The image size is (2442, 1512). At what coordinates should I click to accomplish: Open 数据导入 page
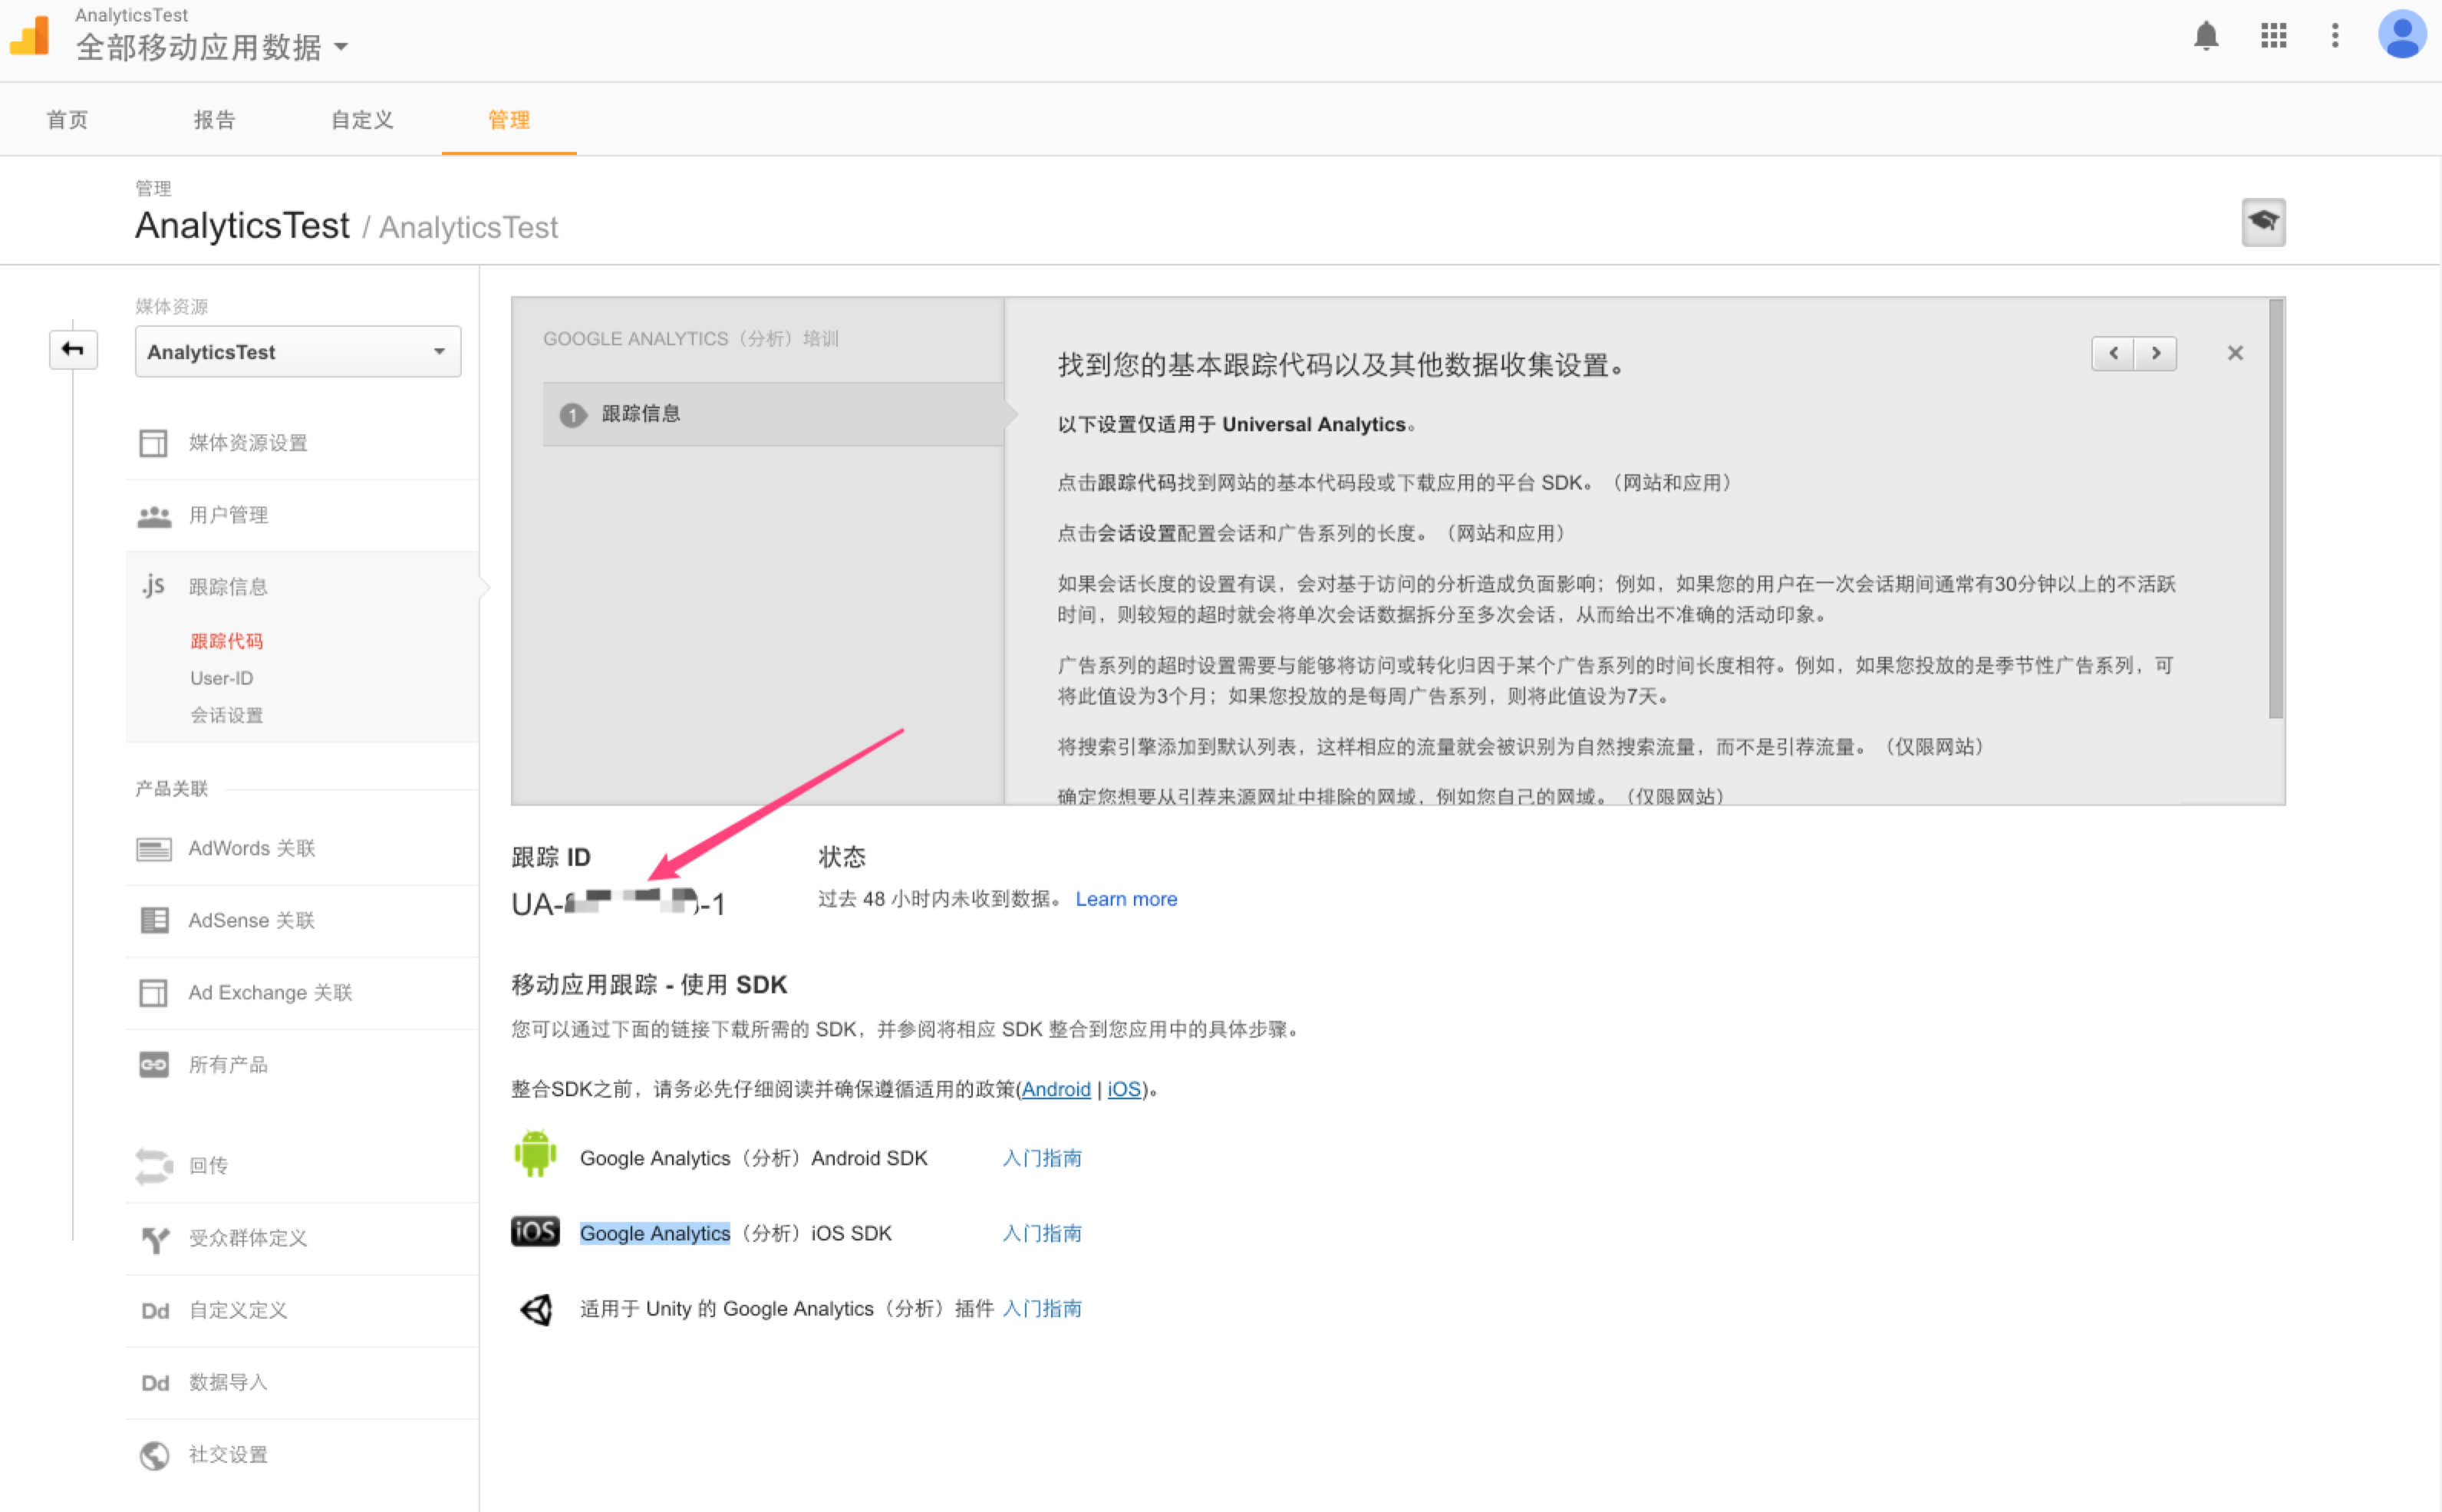(x=228, y=1383)
